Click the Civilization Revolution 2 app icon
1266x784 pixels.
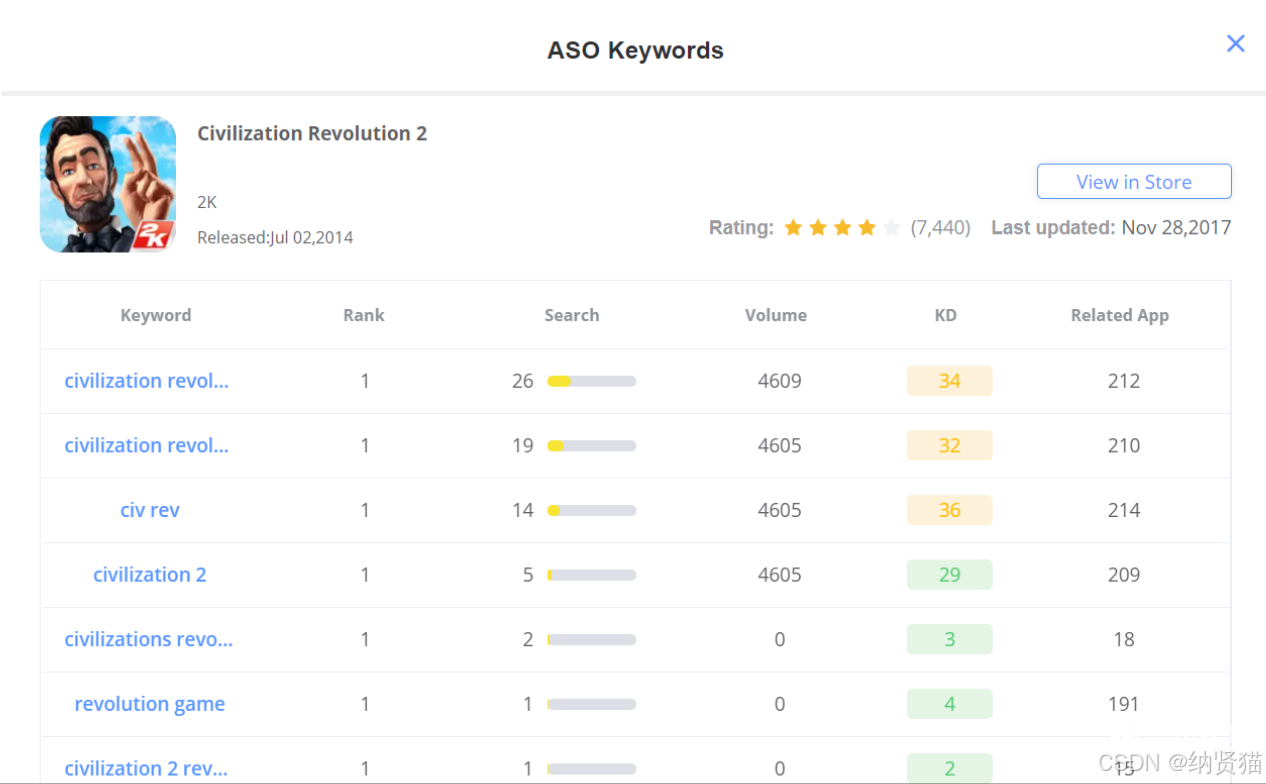tap(108, 184)
